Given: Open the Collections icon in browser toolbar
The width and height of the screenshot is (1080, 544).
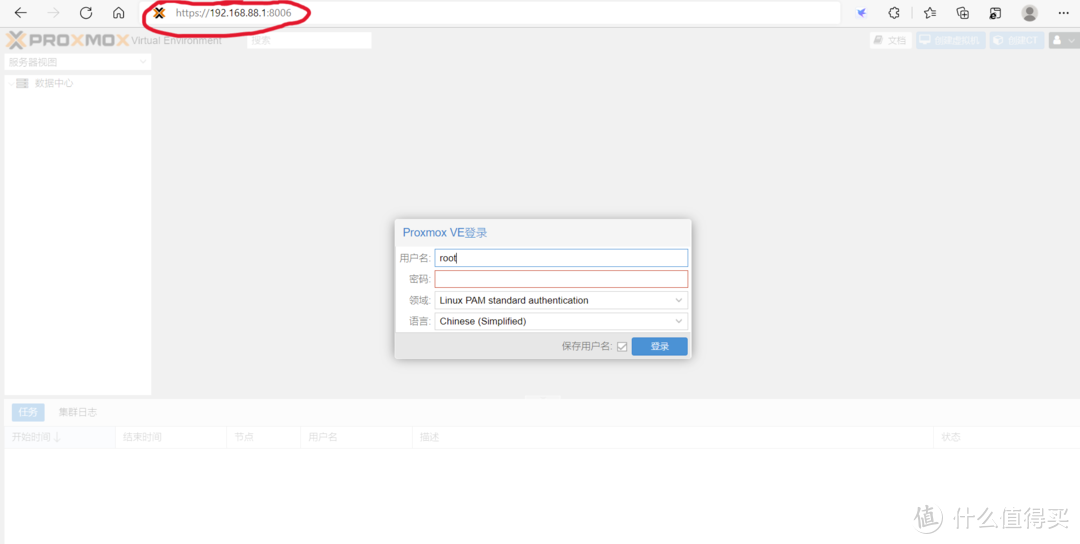Looking at the screenshot, I should [x=963, y=13].
